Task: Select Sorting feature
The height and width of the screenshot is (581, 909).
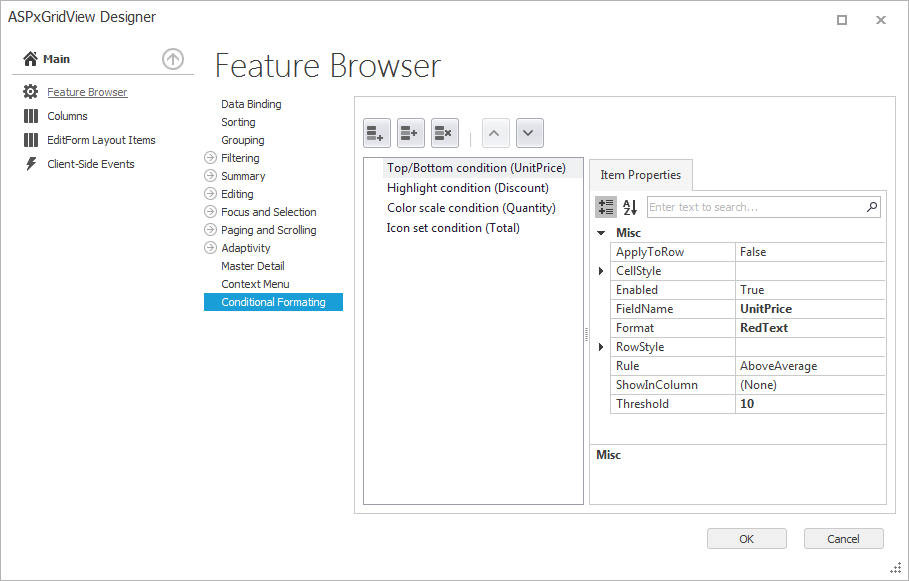Action: (238, 122)
